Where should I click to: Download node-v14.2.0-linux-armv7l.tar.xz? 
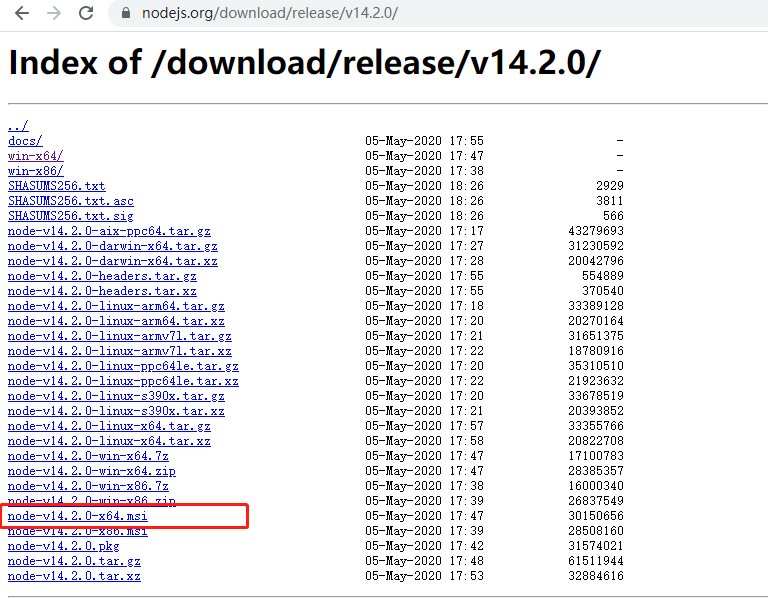click(120, 351)
